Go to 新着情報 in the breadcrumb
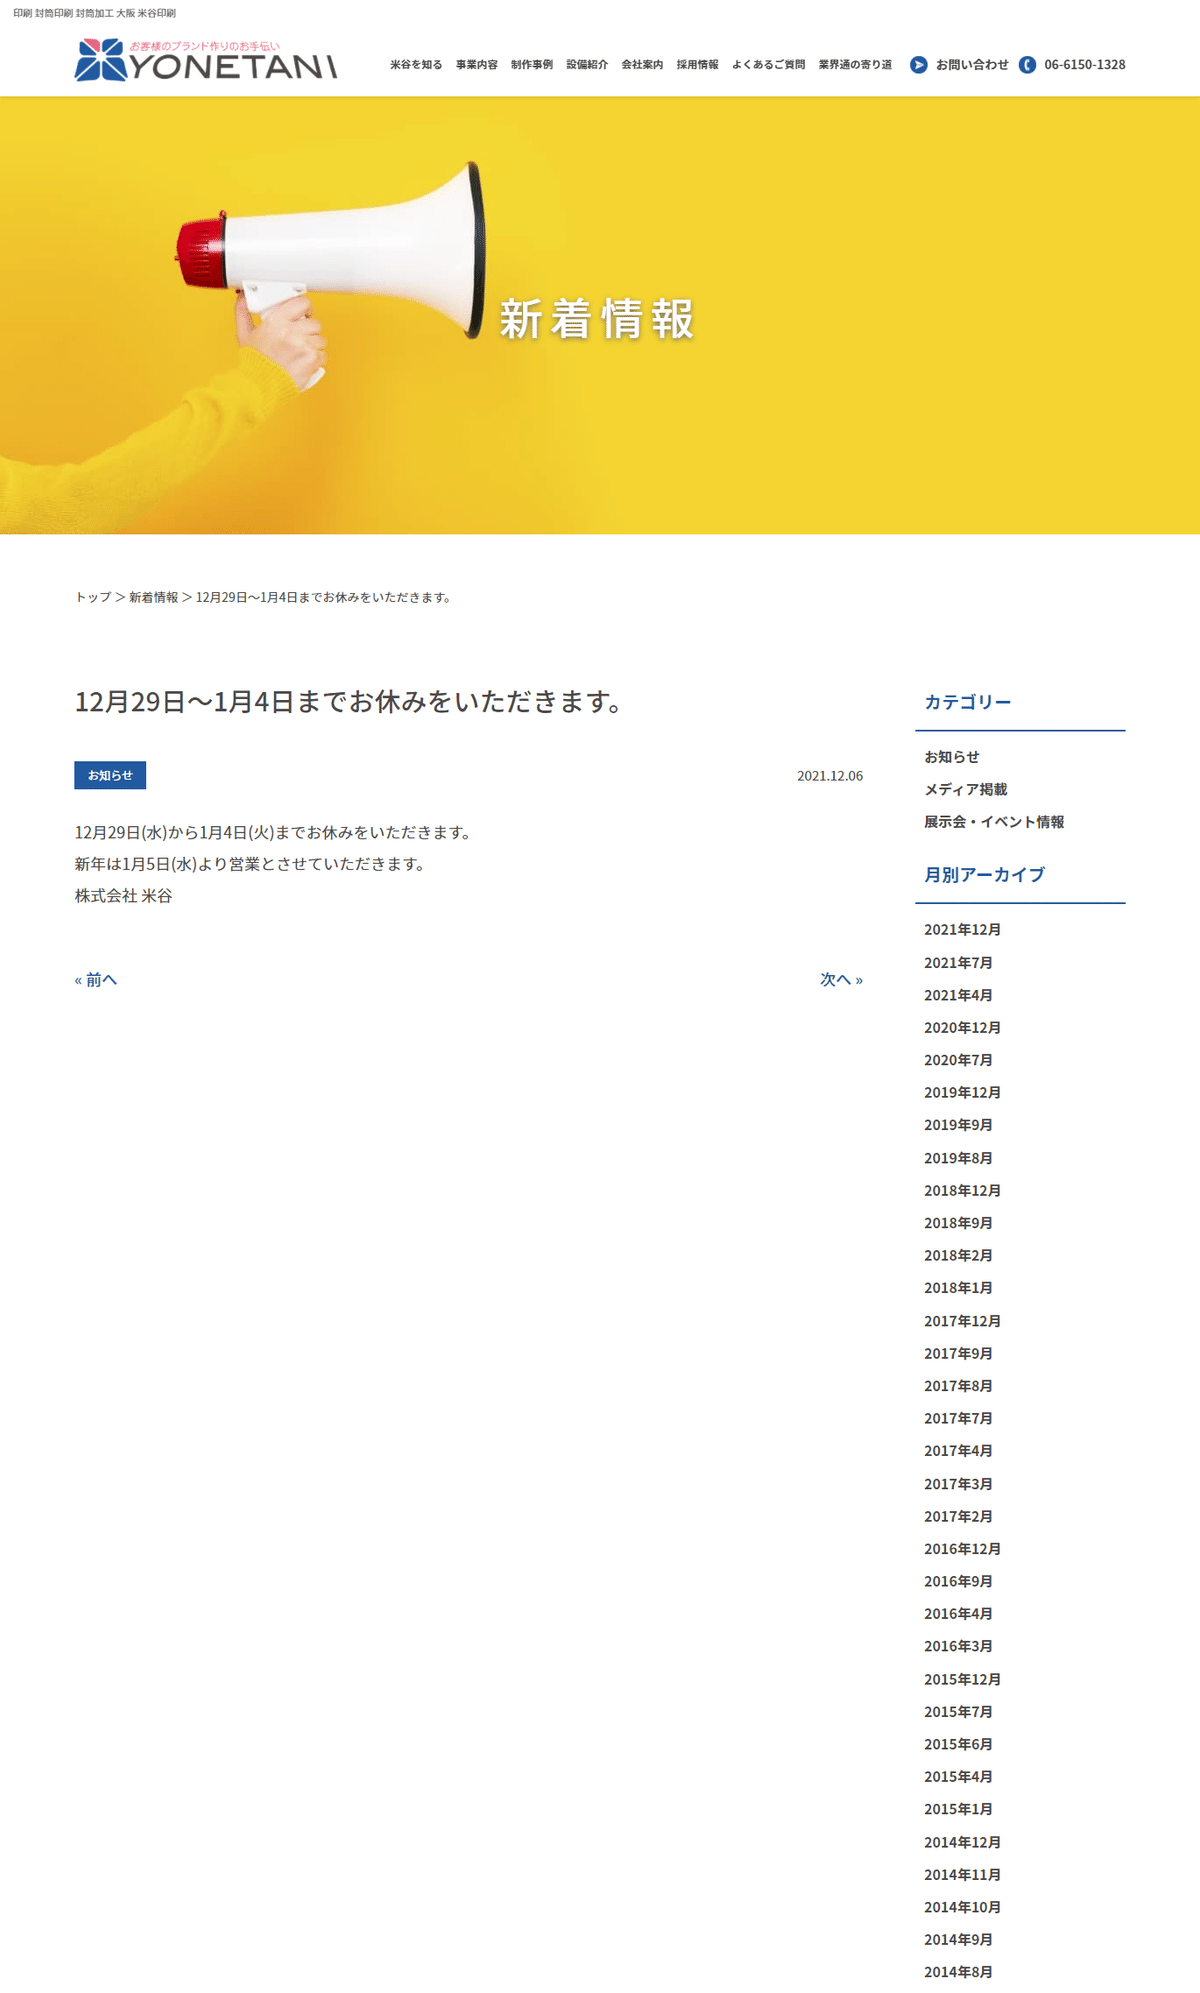Viewport: 1200px width, 1993px height. point(153,597)
